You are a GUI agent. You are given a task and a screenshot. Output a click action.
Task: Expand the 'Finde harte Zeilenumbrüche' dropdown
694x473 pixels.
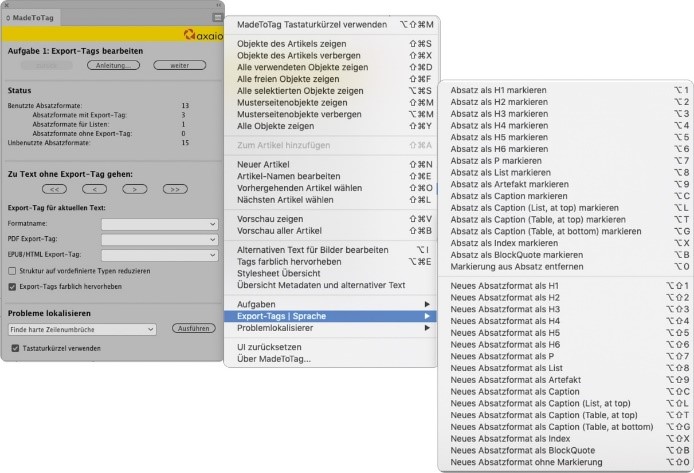click(x=82, y=330)
